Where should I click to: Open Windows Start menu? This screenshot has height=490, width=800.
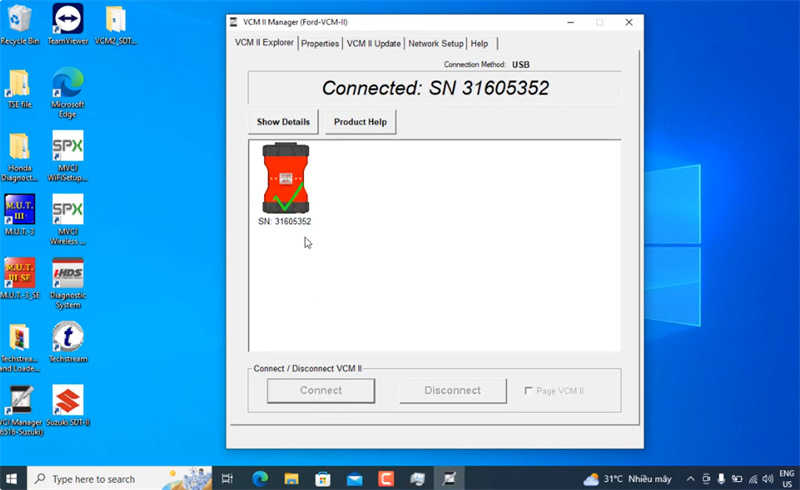pos(11,479)
